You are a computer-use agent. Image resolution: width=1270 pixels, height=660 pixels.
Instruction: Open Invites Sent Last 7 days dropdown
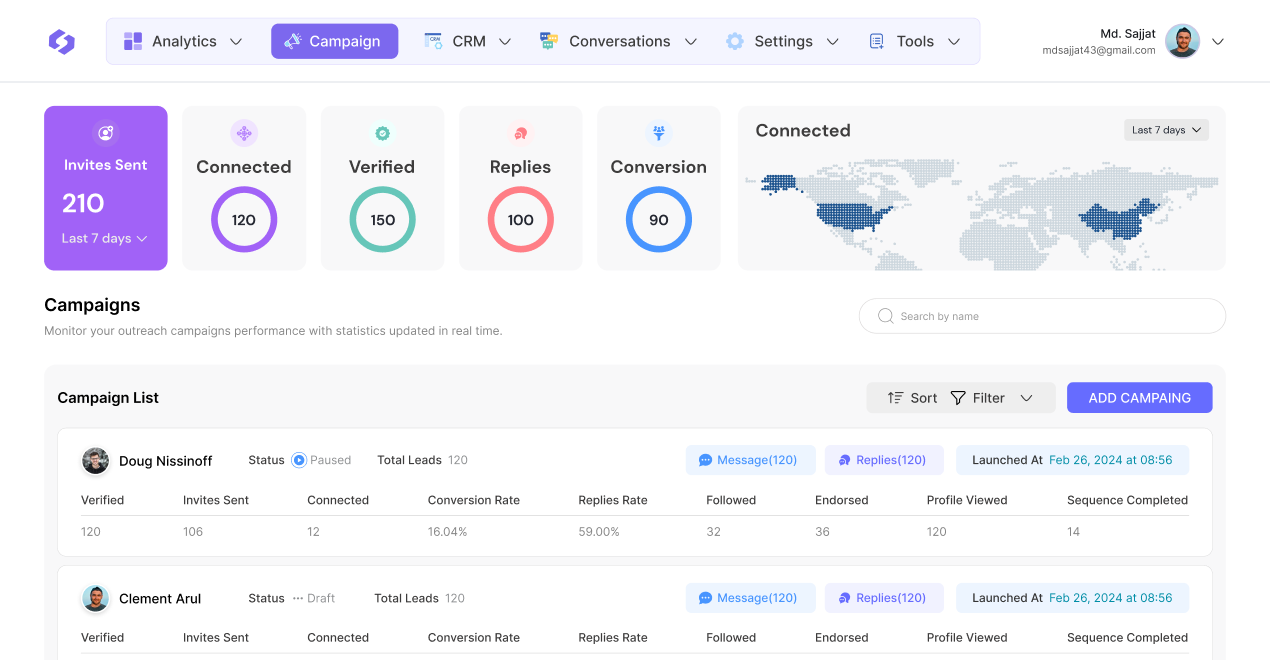coord(105,238)
